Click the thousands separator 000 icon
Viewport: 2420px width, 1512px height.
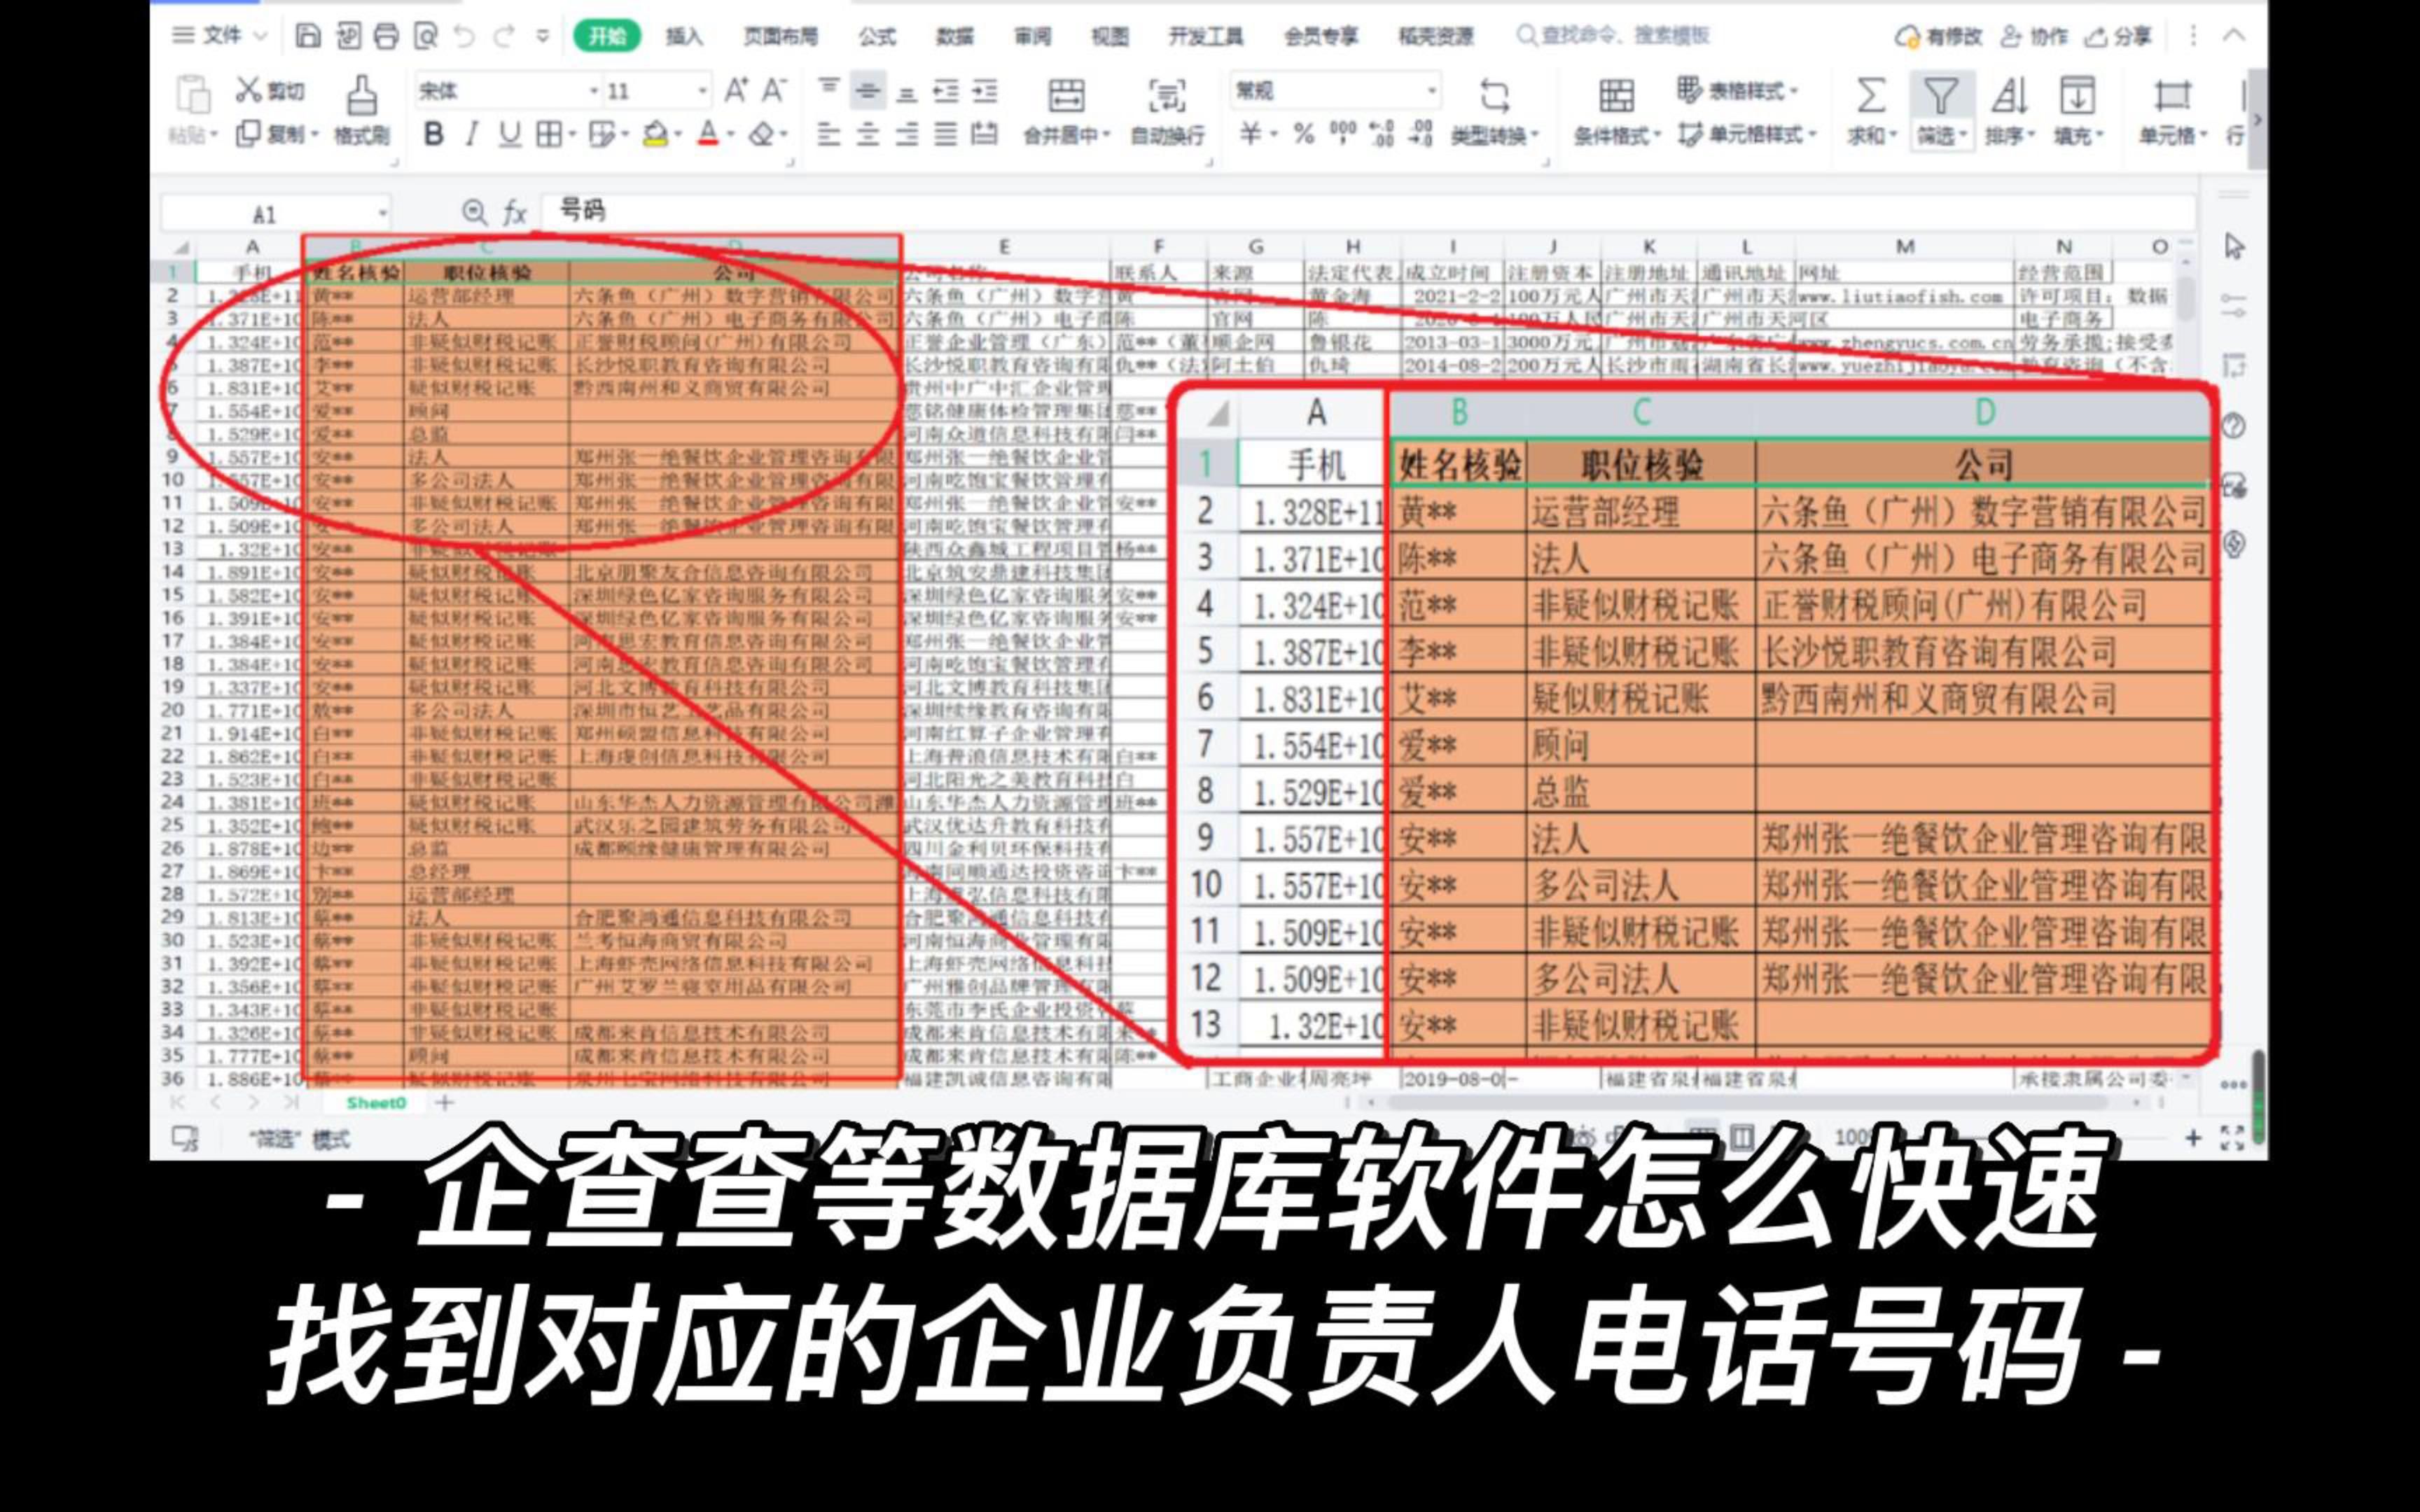tap(1343, 134)
